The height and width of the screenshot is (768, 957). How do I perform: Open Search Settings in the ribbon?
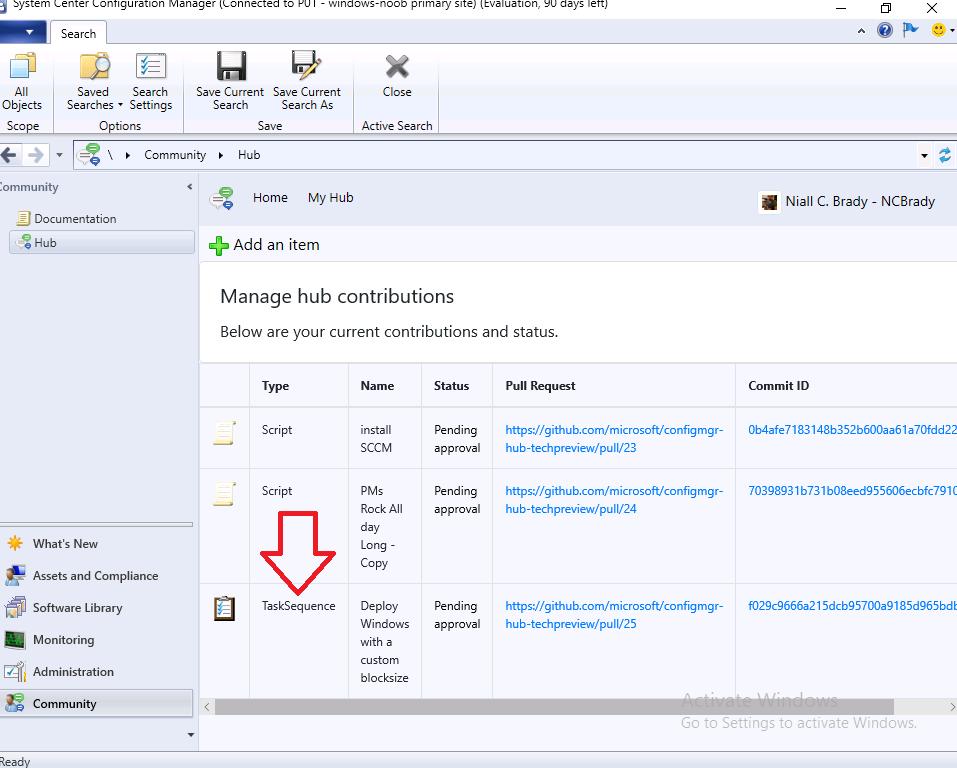pos(150,82)
